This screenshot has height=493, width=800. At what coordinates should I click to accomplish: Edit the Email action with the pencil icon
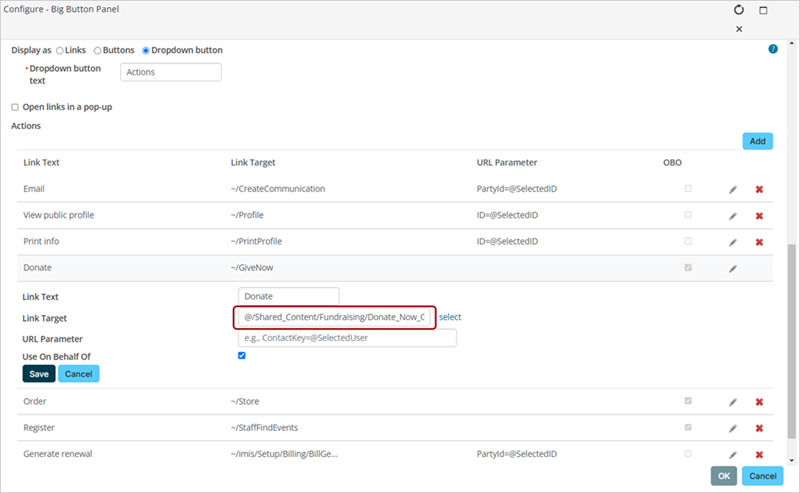tap(733, 189)
